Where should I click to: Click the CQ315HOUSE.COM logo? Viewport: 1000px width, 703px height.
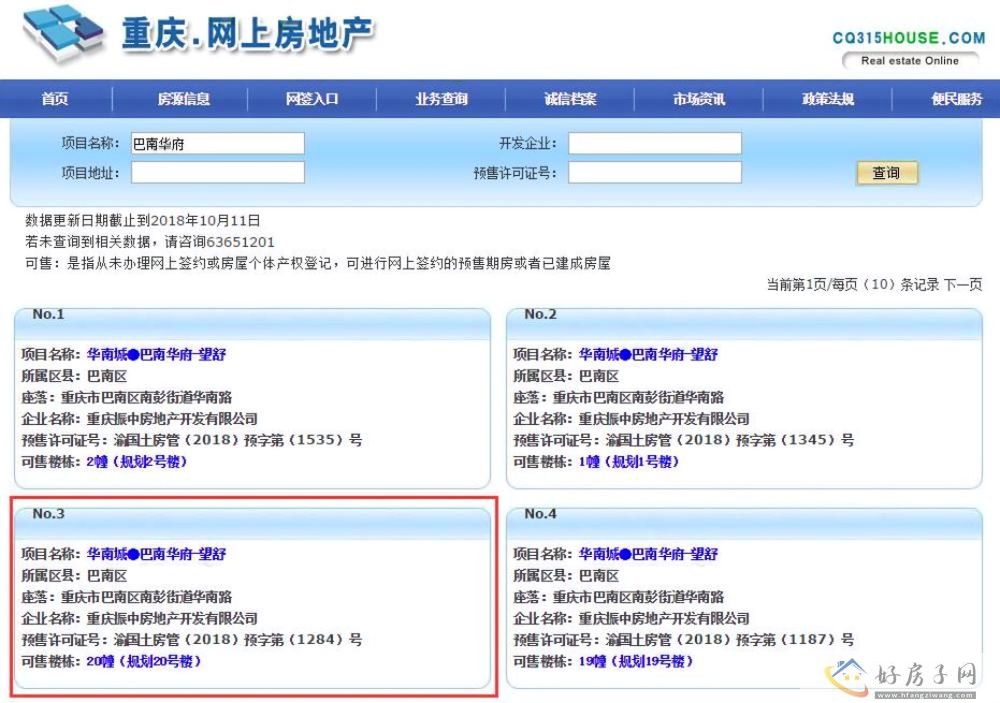pyautogui.click(x=908, y=38)
